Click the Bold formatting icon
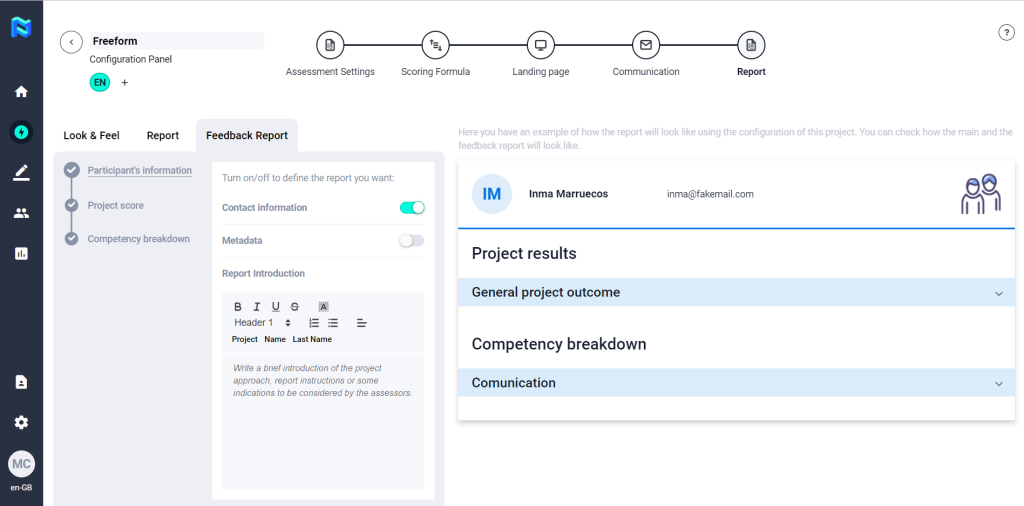 pos(238,307)
